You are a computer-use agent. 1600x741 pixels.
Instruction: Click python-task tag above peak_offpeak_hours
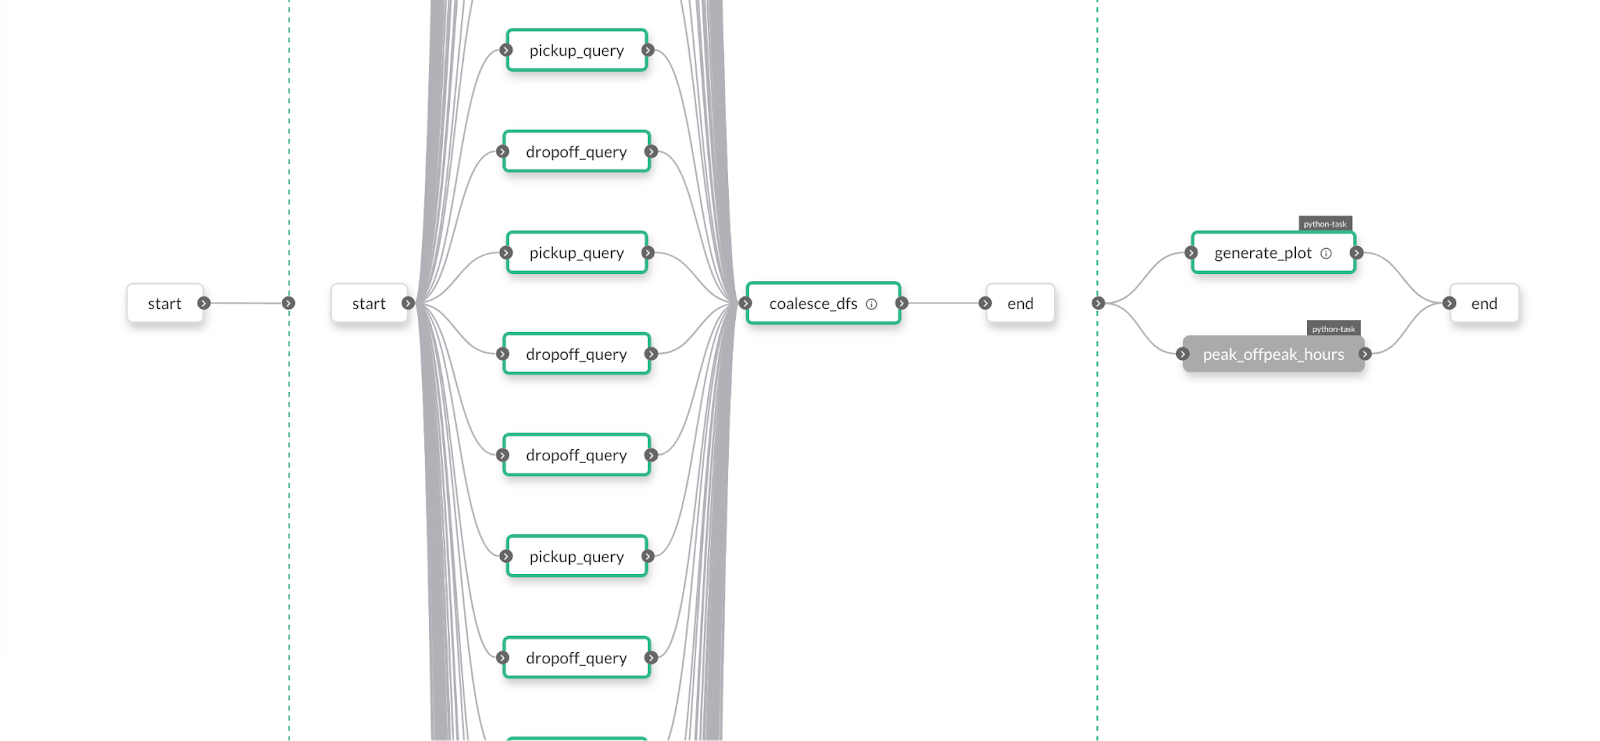coord(1334,329)
